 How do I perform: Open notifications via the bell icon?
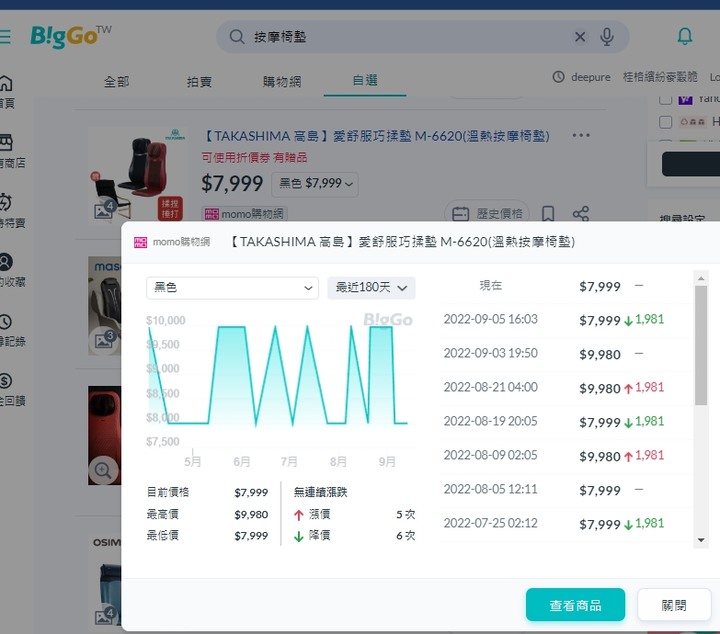point(685,36)
